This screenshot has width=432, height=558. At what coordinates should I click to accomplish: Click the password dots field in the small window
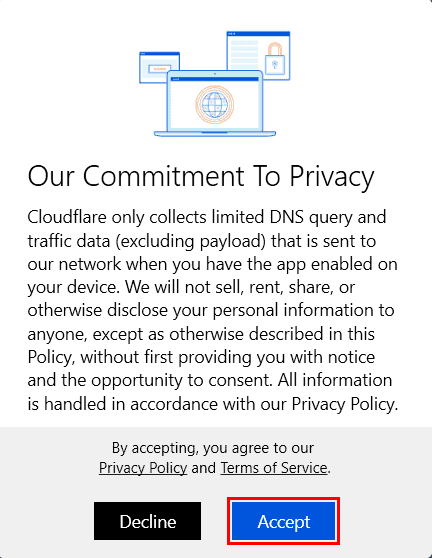tap(159, 69)
